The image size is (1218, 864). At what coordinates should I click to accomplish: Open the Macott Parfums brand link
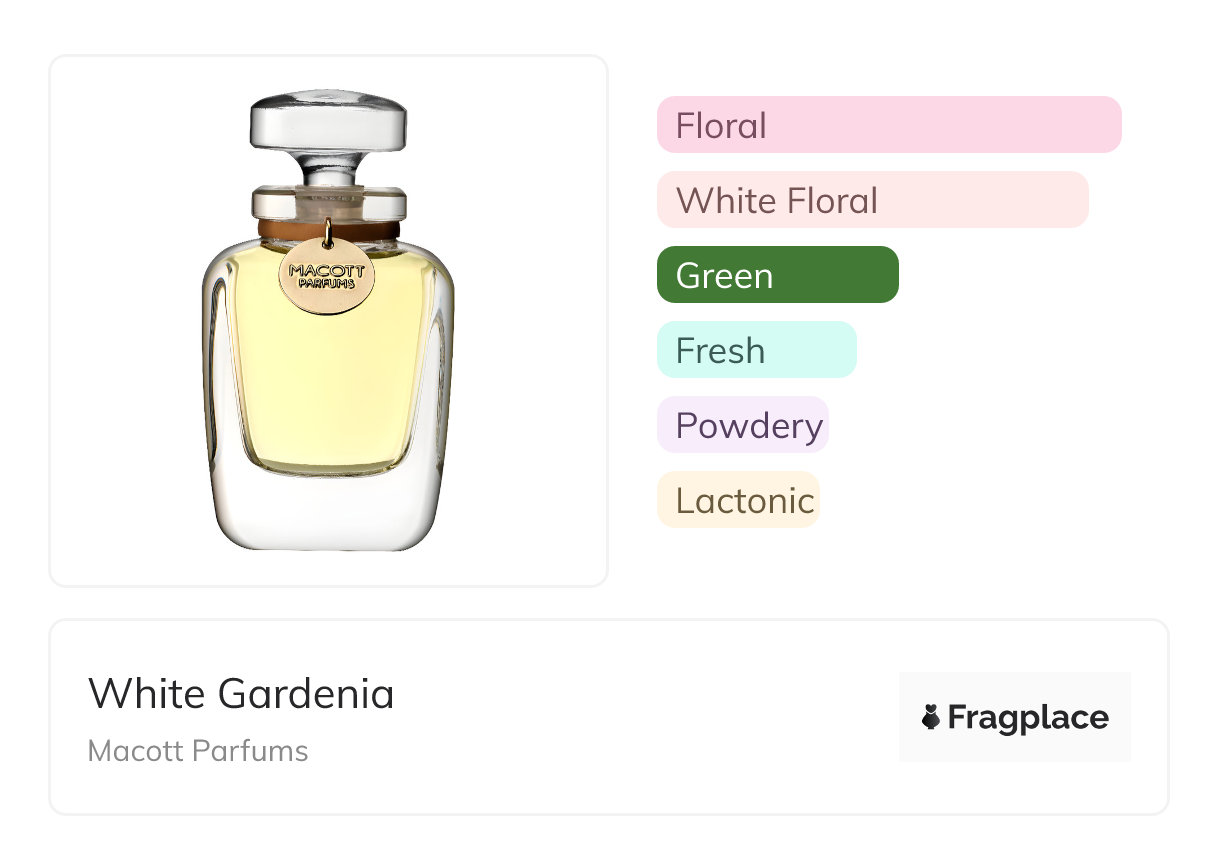tap(198, 751)
